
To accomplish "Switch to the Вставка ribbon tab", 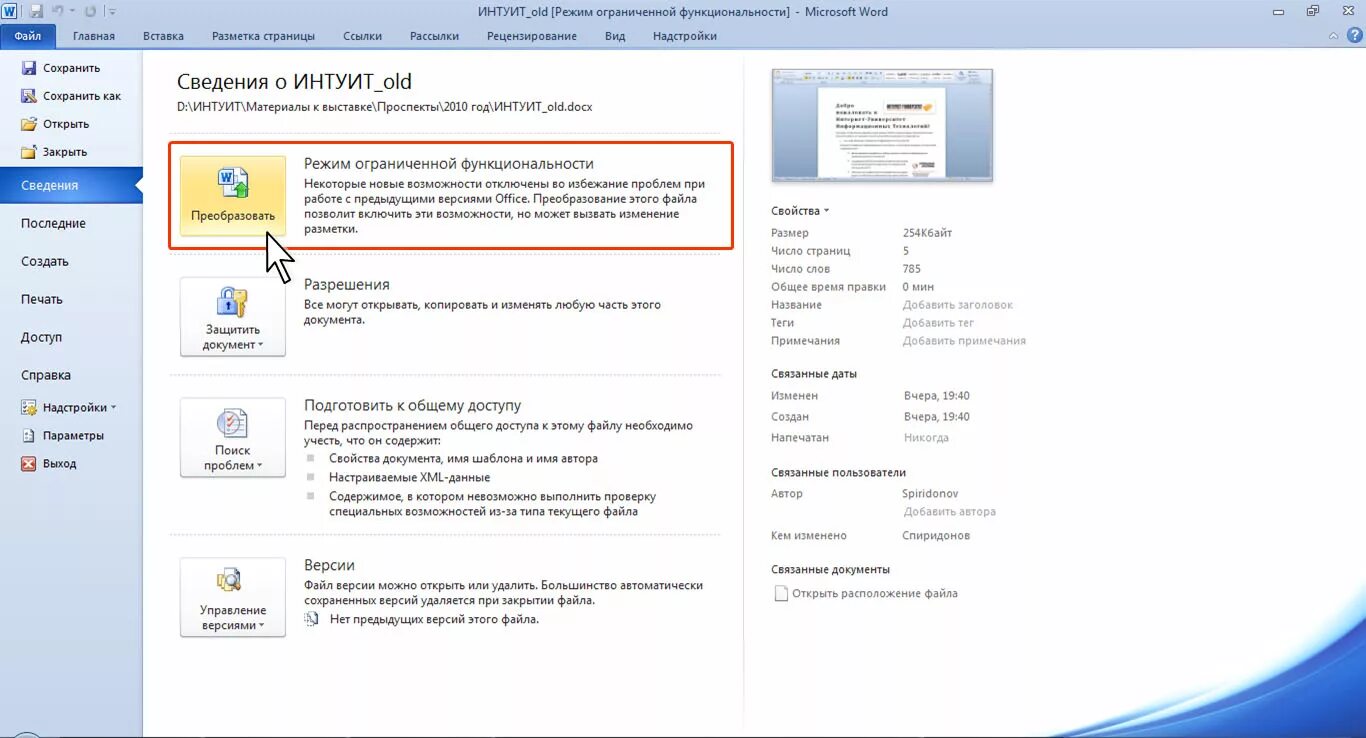I will [x=163, y=36].
